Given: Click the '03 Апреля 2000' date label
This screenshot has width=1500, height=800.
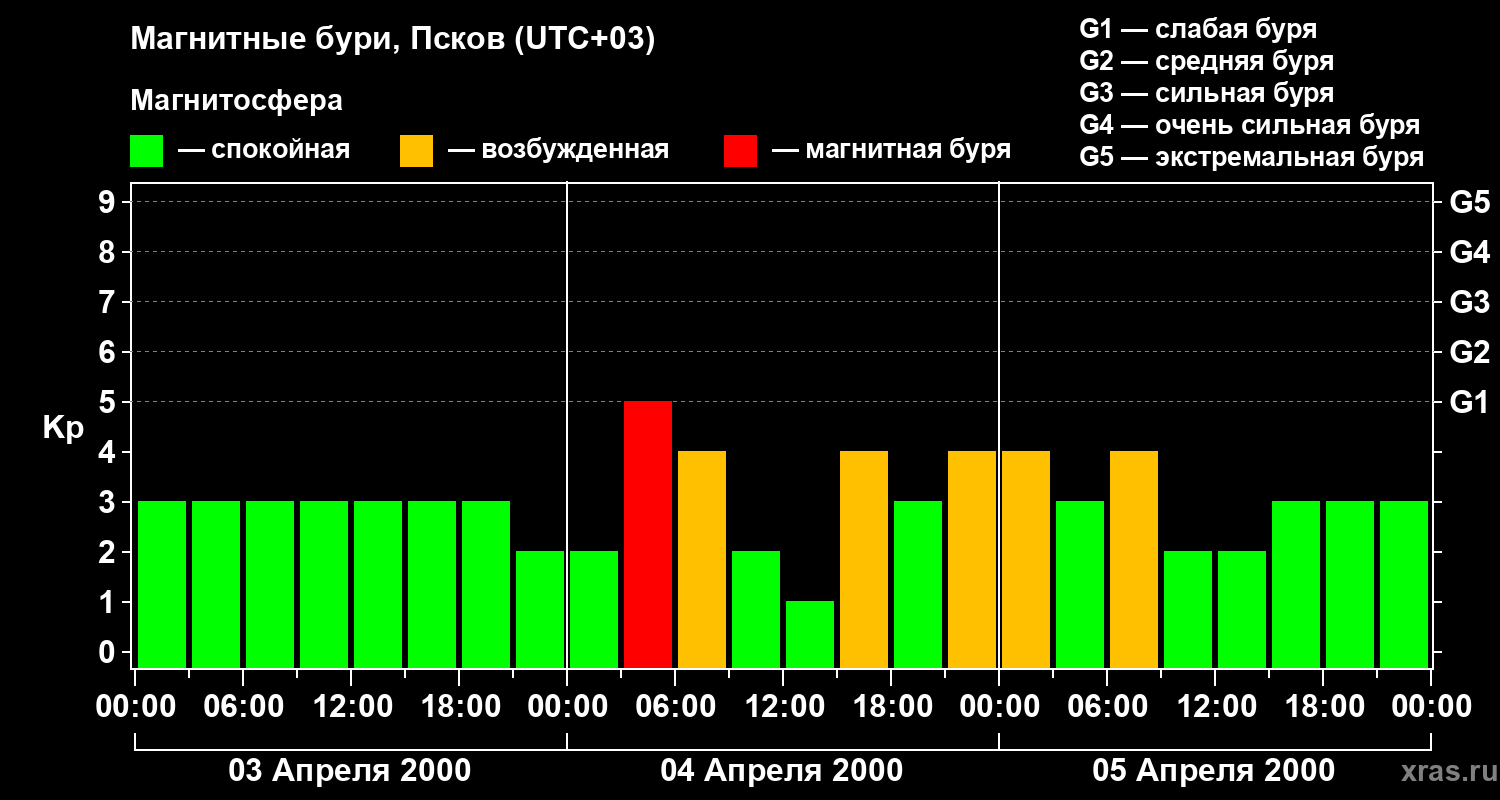Looking at the screenshot, I should (x=350, y=771).
